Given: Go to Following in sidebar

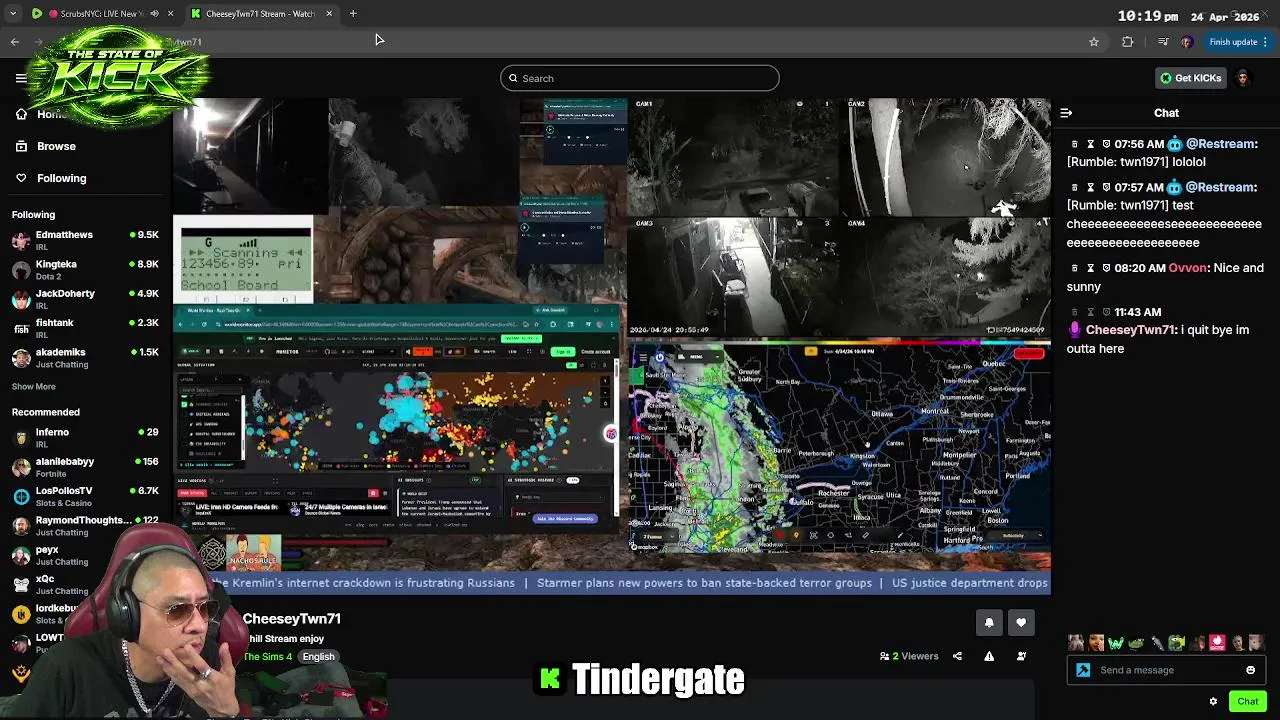Looking at the screenshot, I should [62, 178].
